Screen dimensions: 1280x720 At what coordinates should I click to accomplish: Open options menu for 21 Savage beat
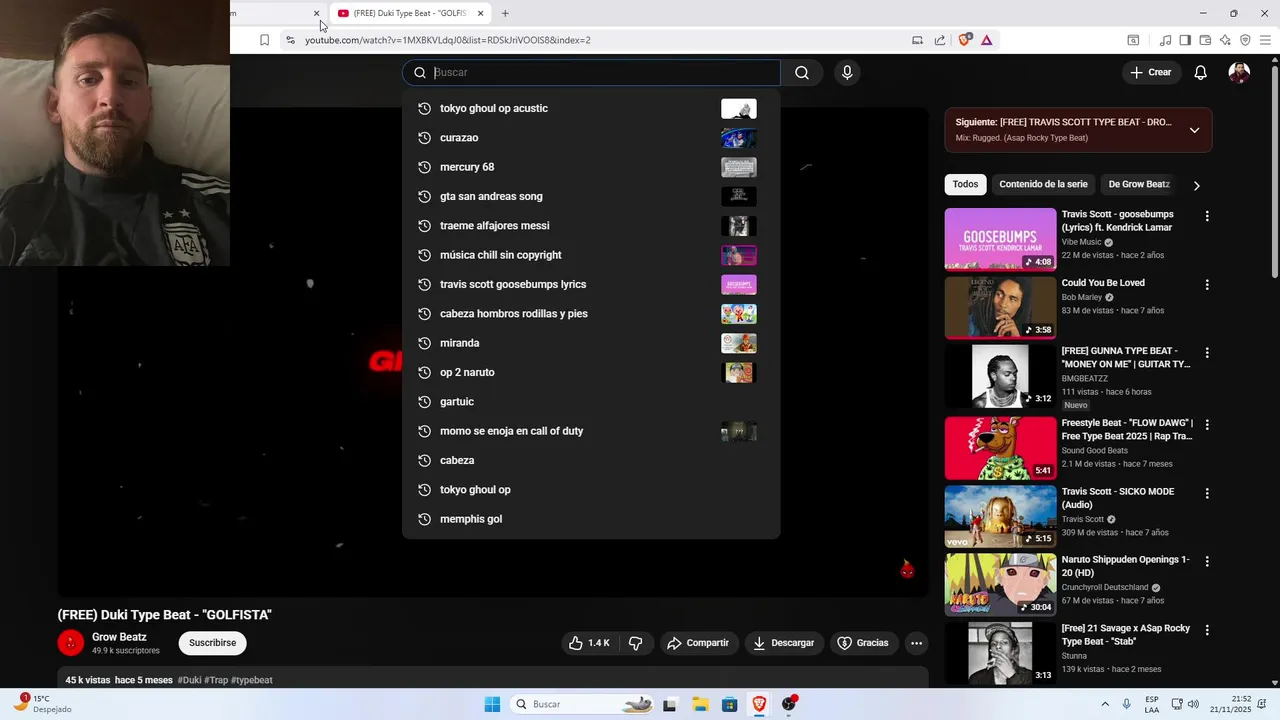[x=1207, y=630]
